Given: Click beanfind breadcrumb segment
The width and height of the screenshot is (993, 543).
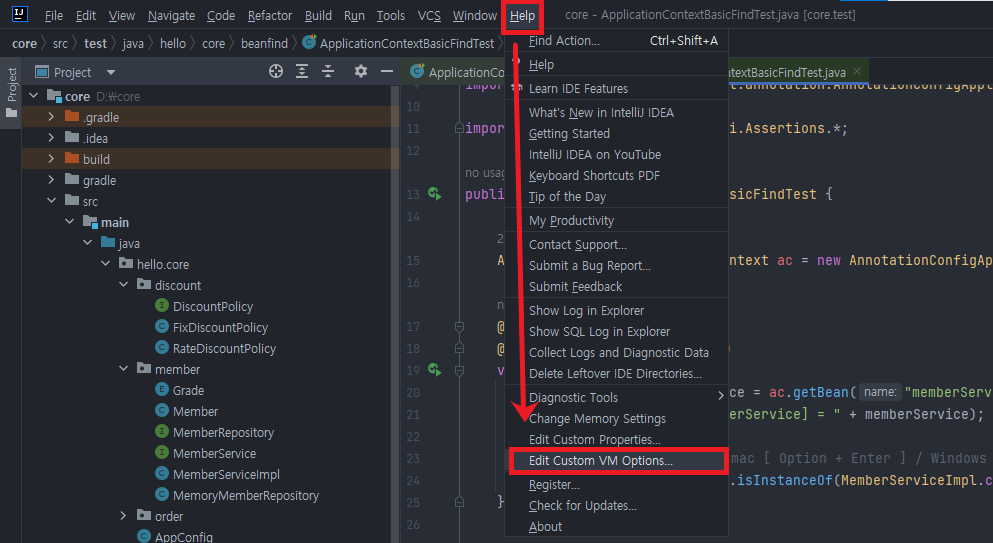Looking at the screenshot, I should 264,43.
